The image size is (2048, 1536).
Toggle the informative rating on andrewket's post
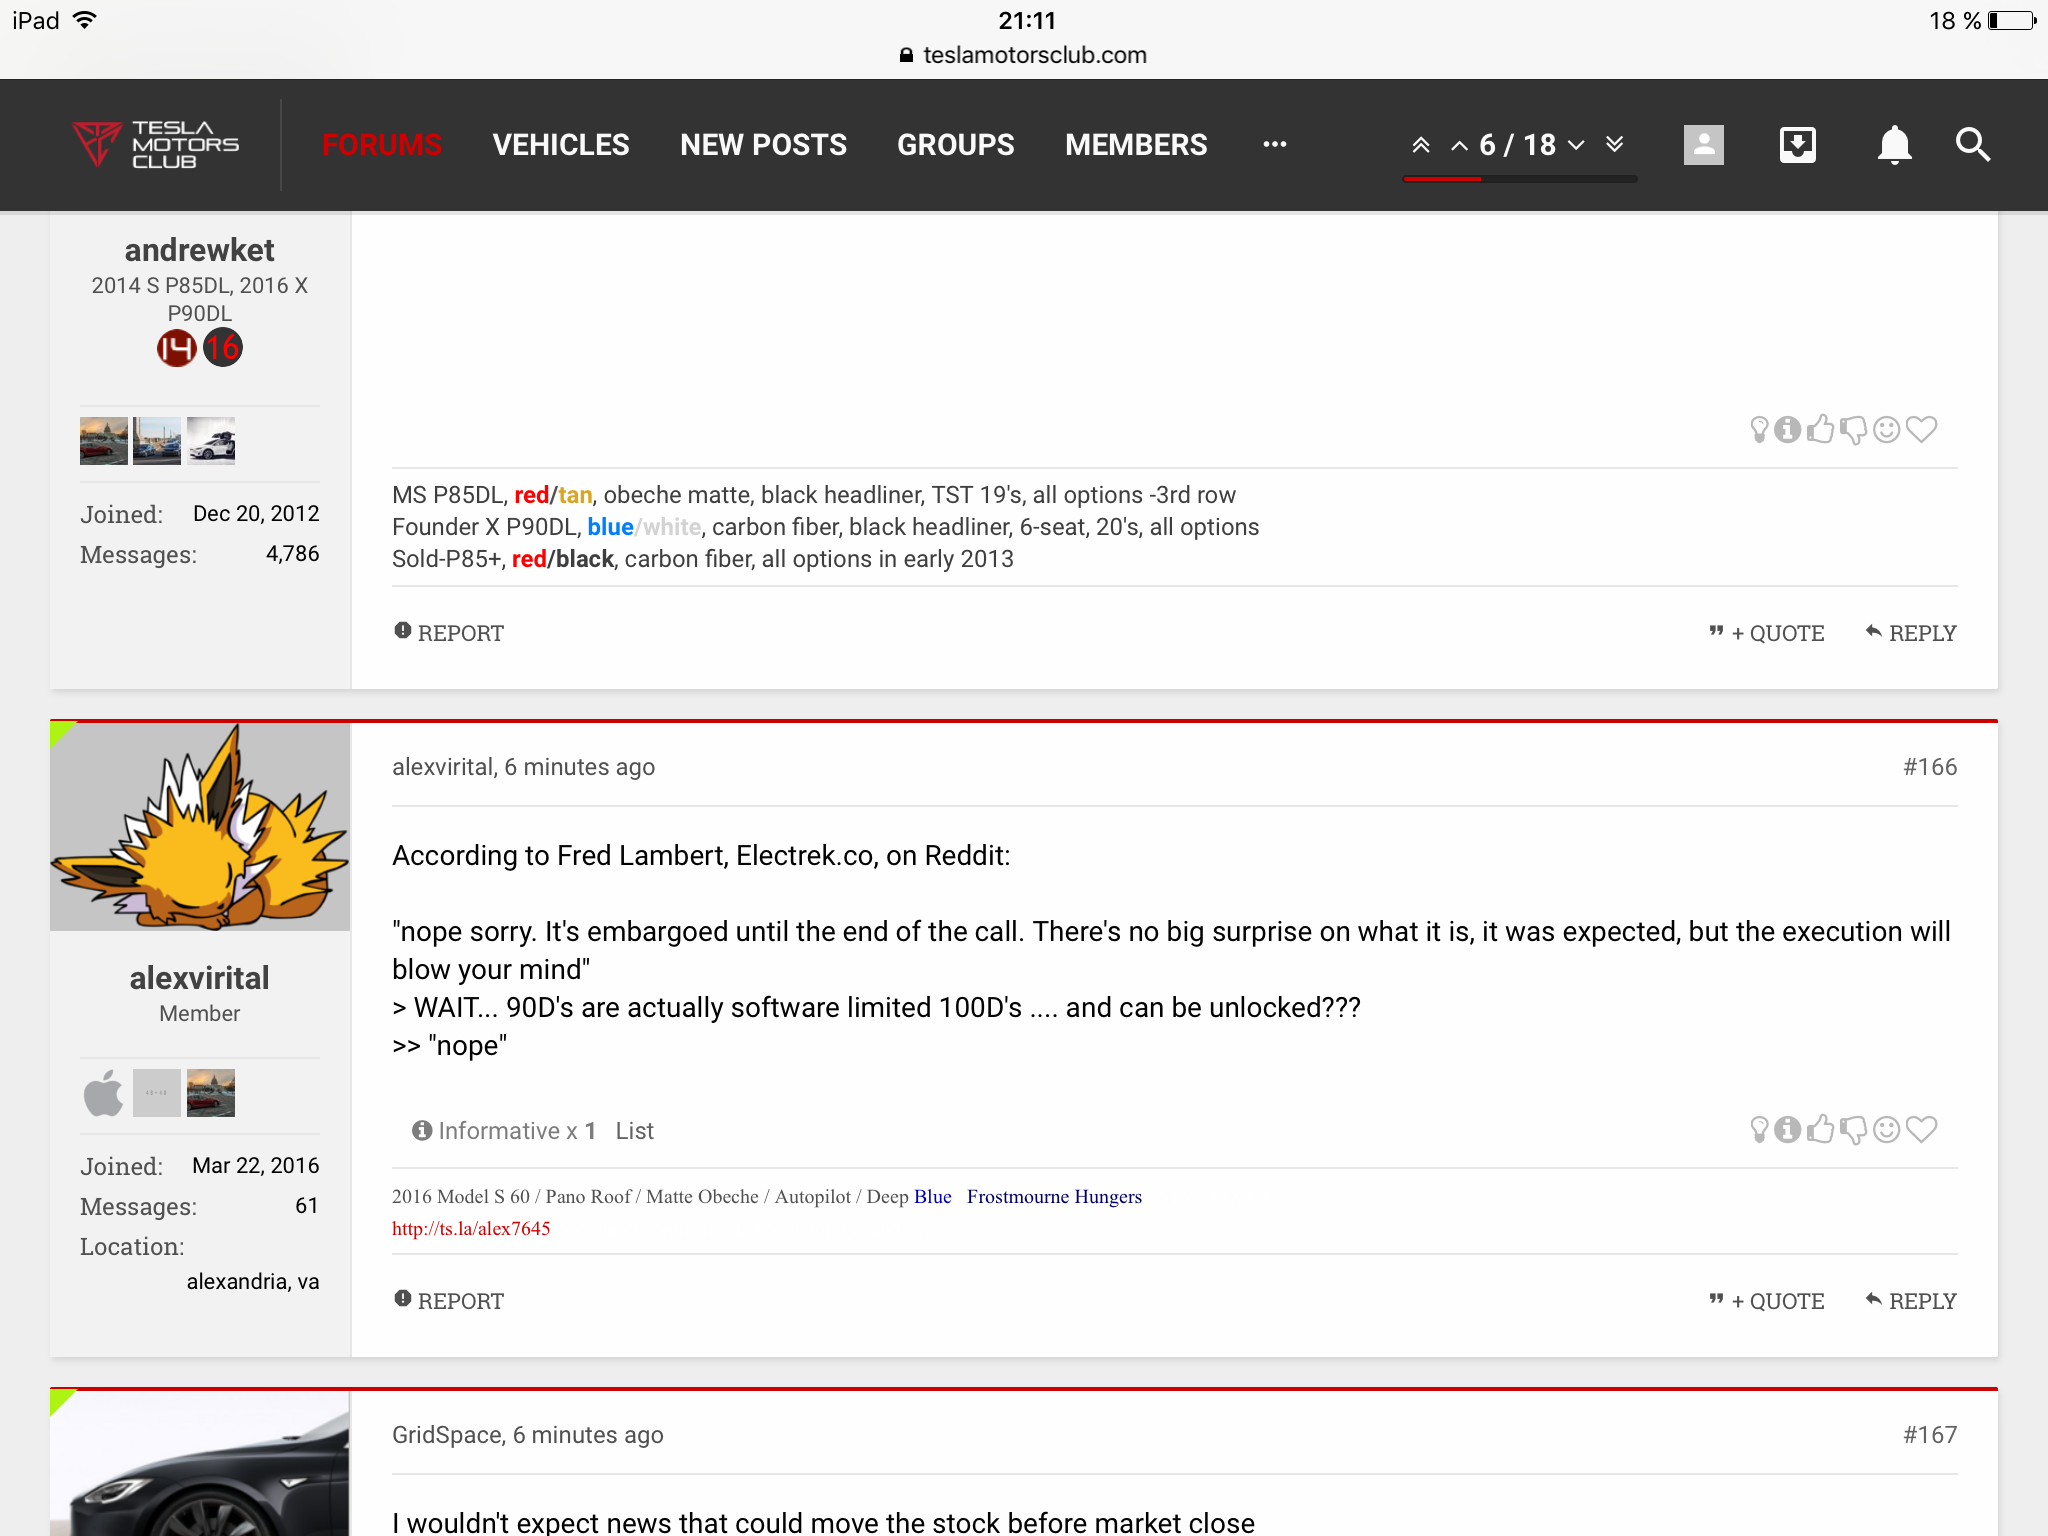point(1788,429)
